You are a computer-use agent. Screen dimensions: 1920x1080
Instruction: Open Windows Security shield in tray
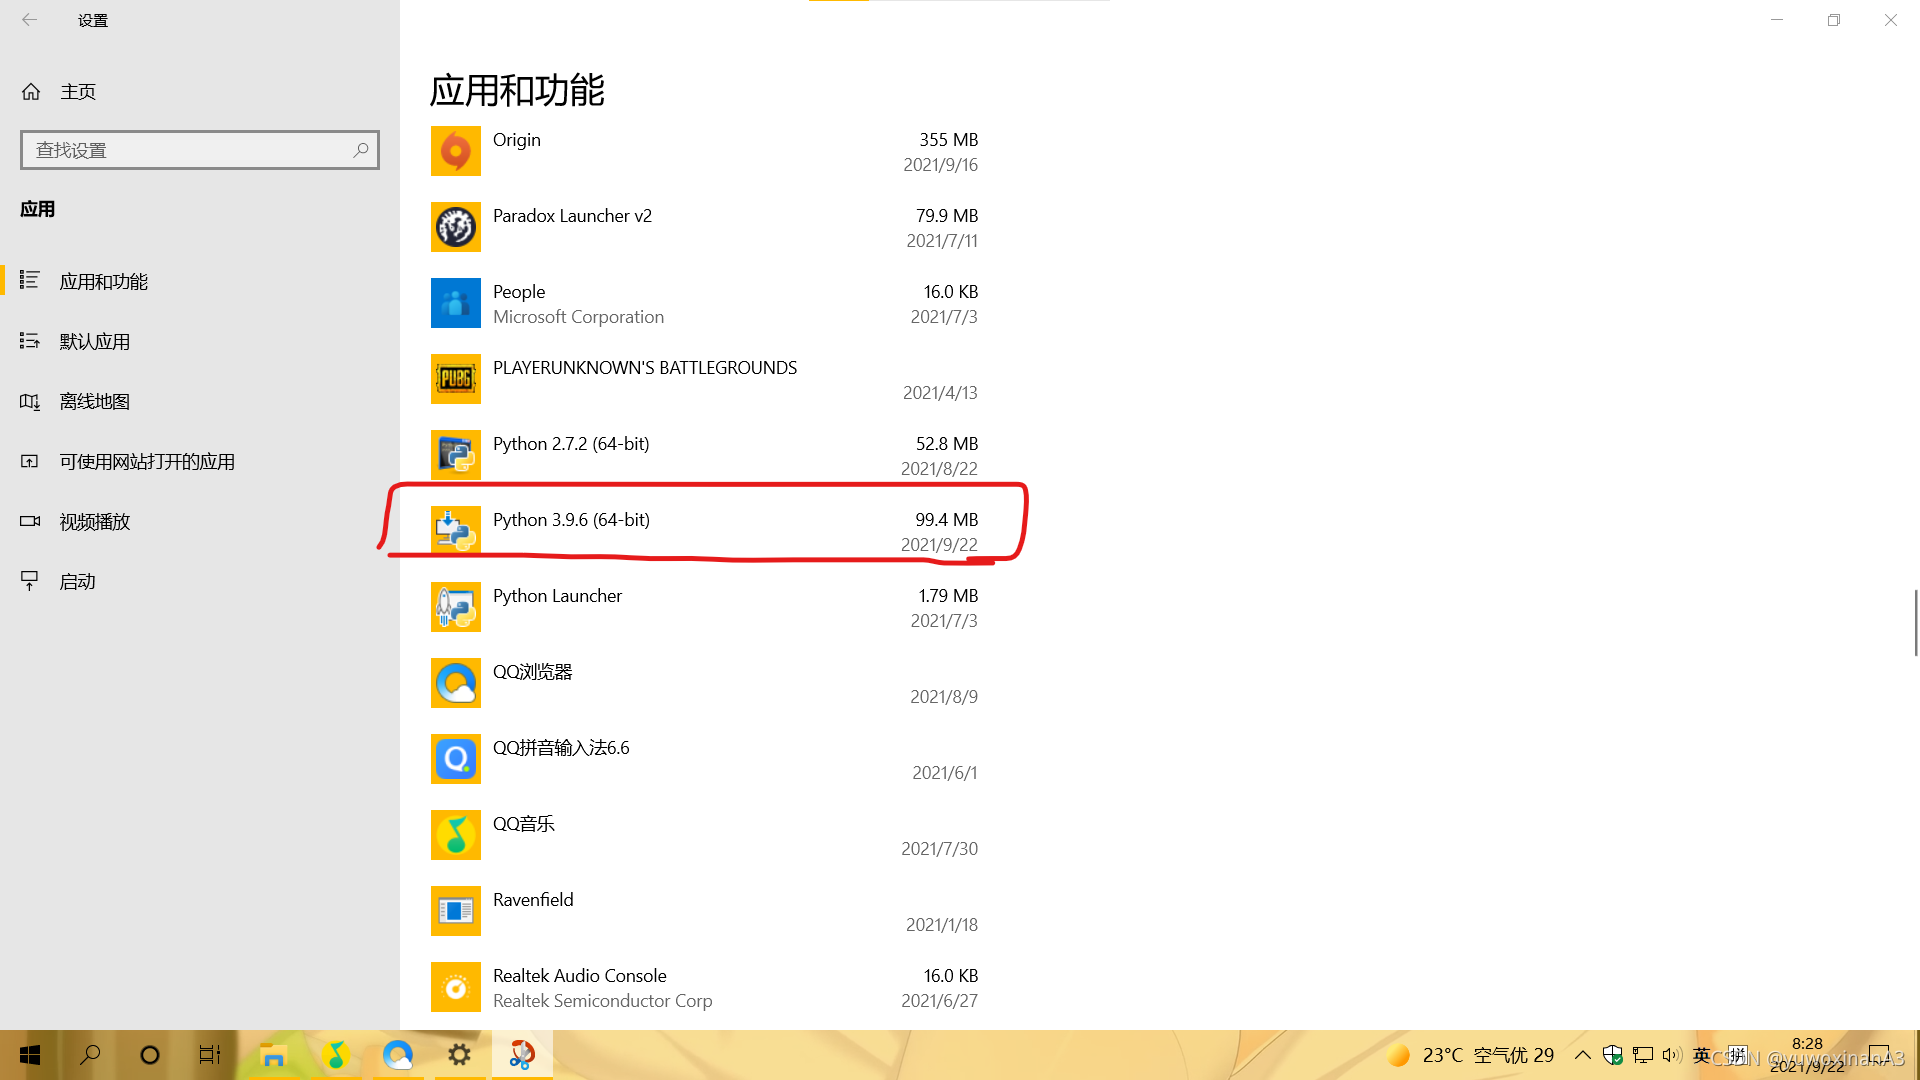point(1612,1055)
